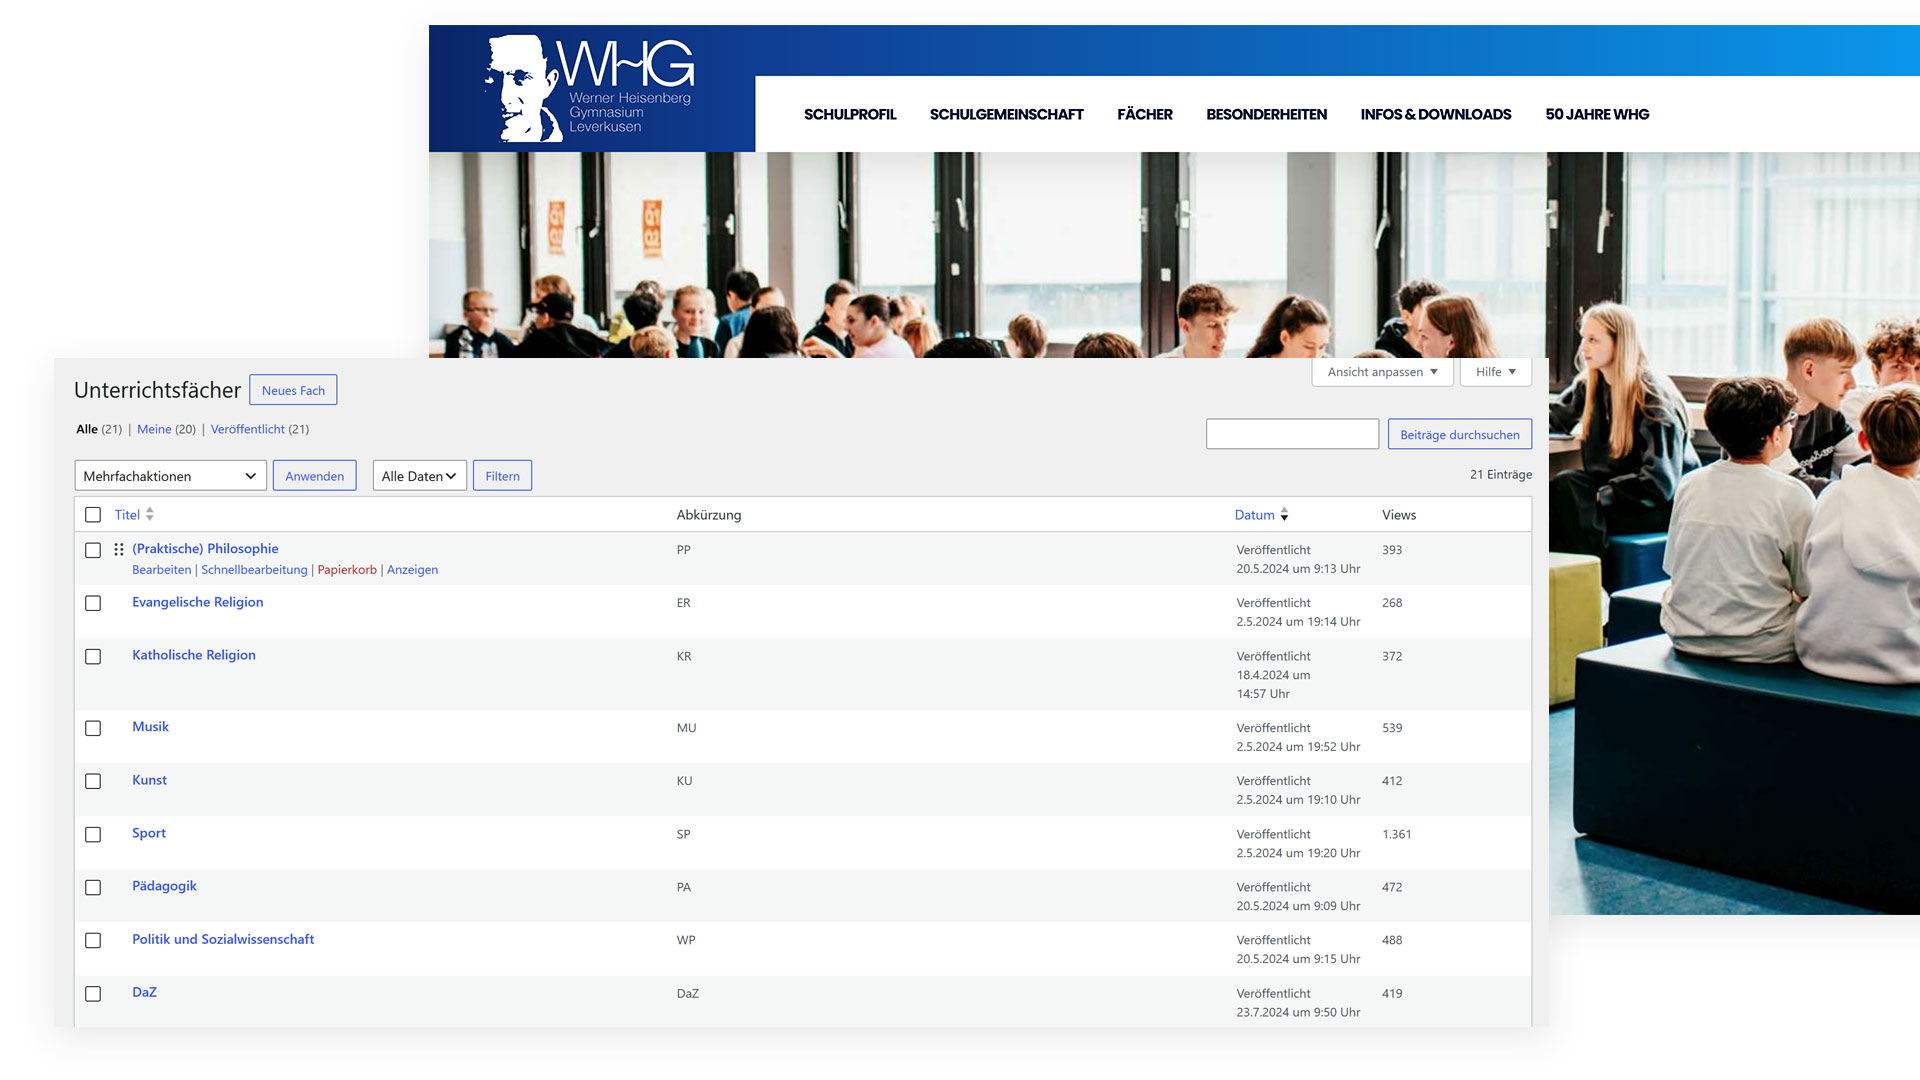Open the Musik subject entry
Screen dimensions: 1920x1080
[x=150, y=727]
